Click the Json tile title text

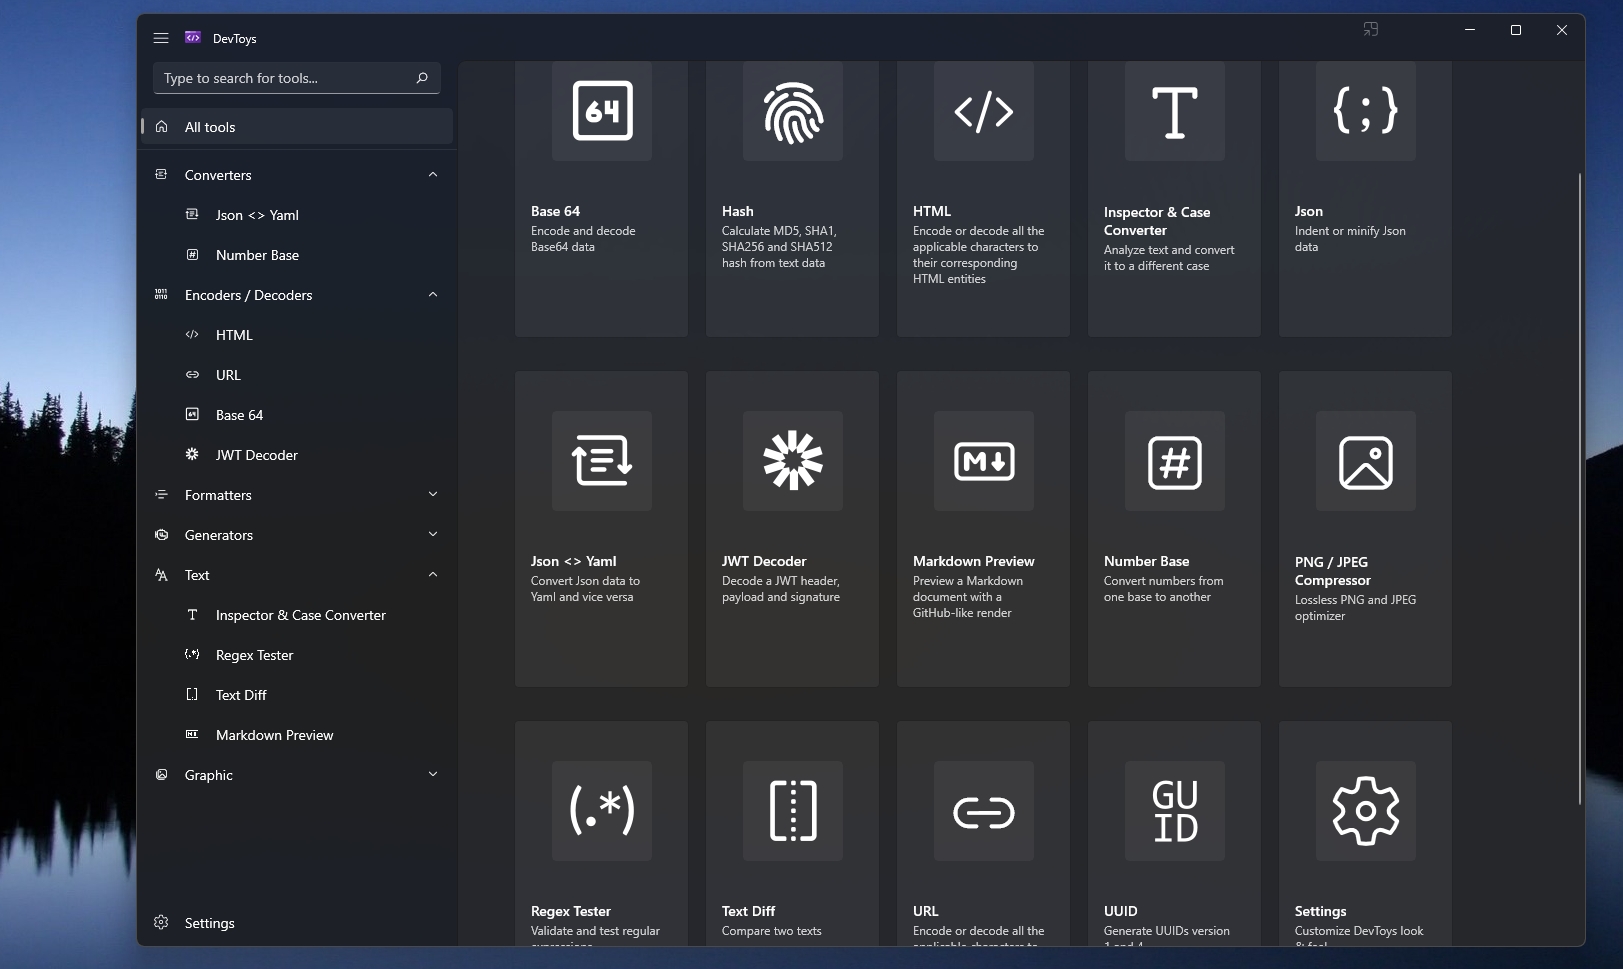click(1309, 211)
